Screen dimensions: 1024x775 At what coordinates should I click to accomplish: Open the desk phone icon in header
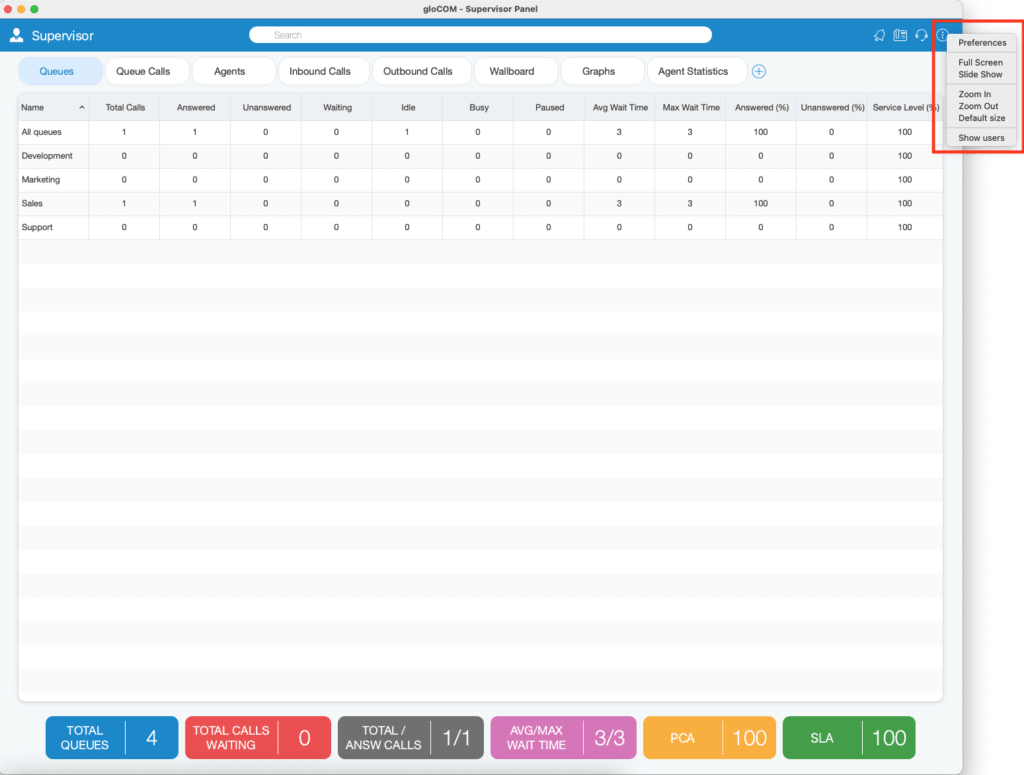pyautogui.click(x=900, y=35)
